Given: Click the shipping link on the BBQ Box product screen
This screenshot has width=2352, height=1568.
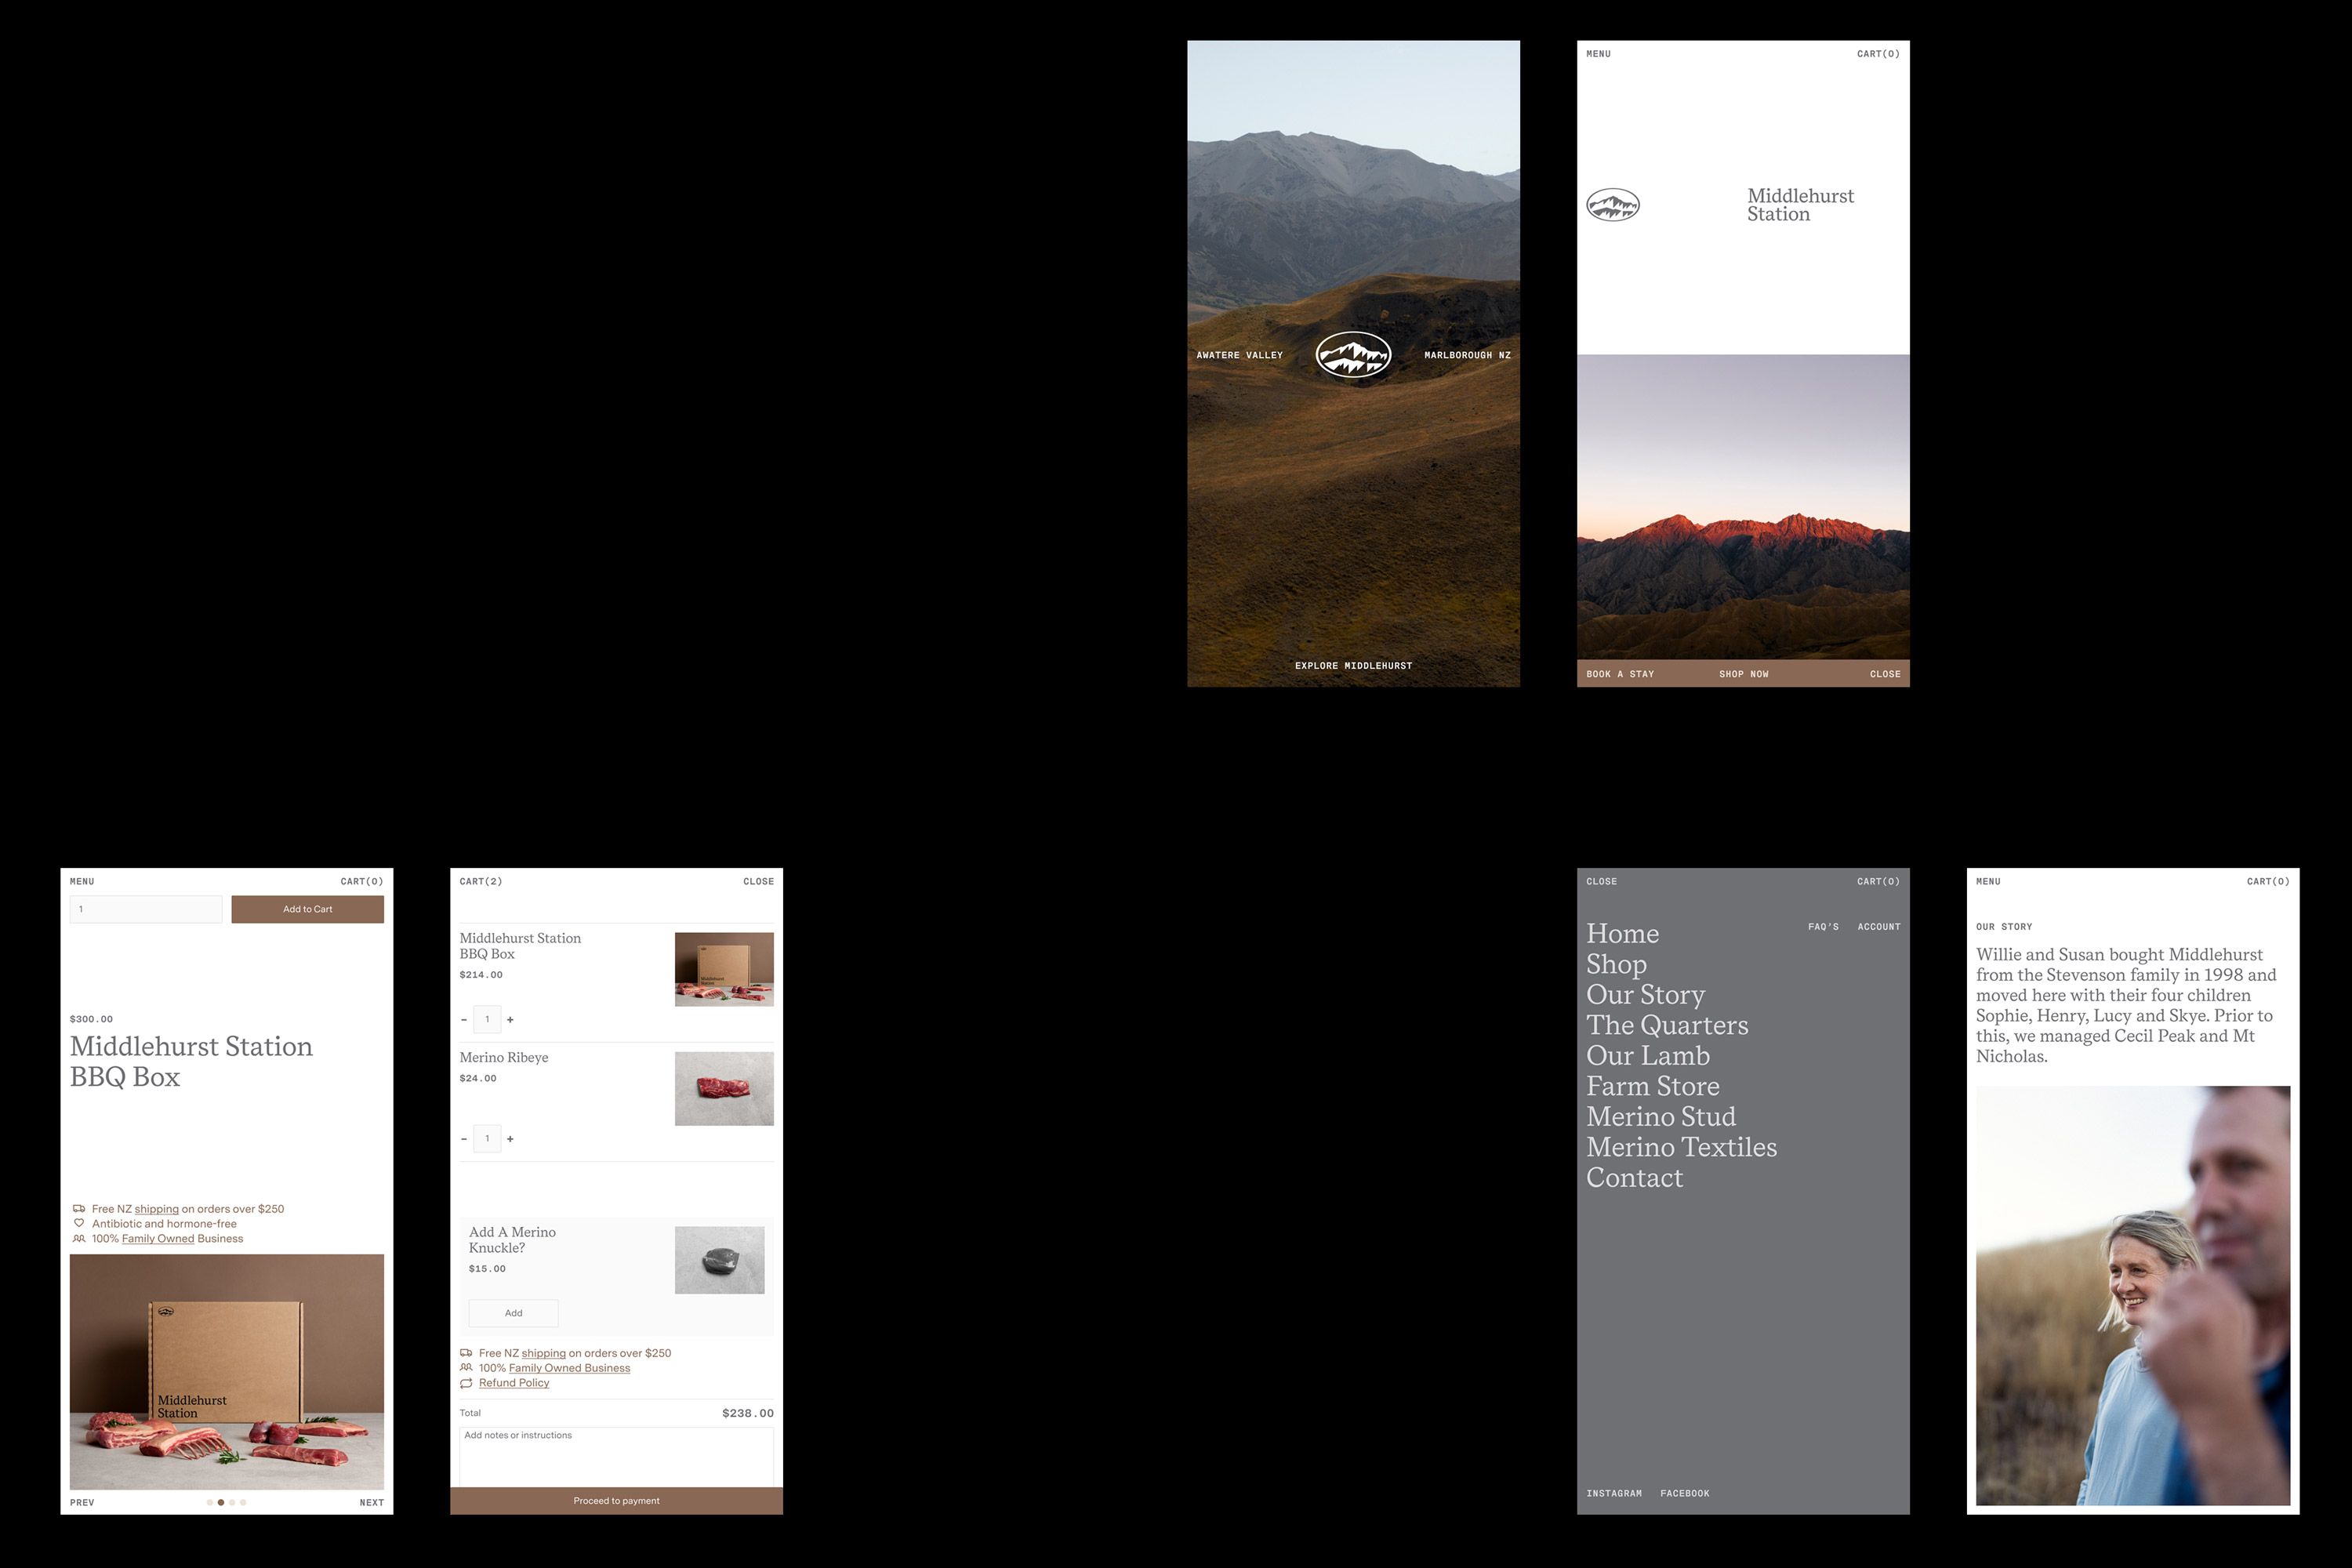Looking at the screenshot, I should [157, 1209].
